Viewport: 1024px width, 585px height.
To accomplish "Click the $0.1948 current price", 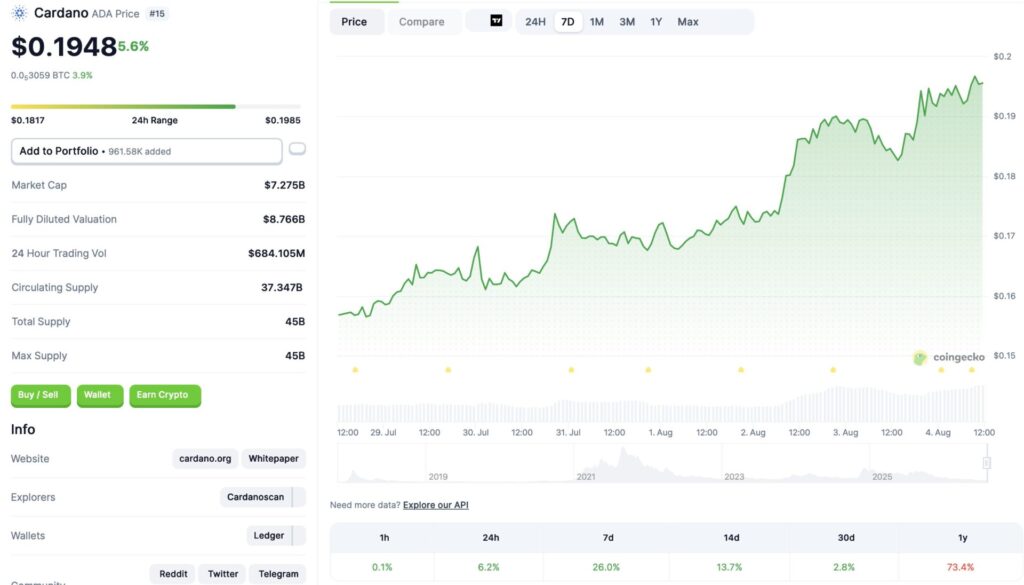I will click(x=64, y=46).
